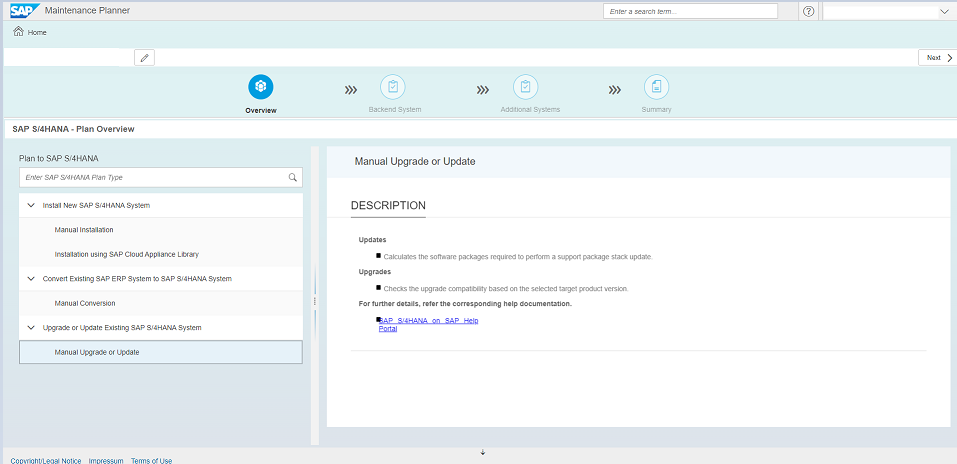Screen dimensions: 957x464
Task: Click the Overview step label
Action: pyautogui.click(x=261, y=111)
